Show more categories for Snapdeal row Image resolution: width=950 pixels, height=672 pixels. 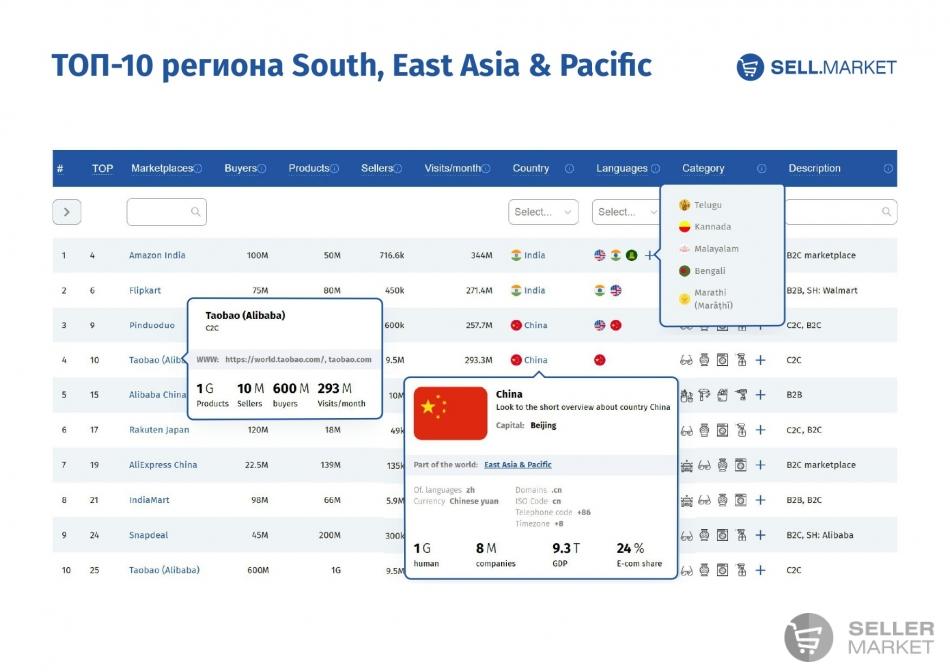point(760,536)
